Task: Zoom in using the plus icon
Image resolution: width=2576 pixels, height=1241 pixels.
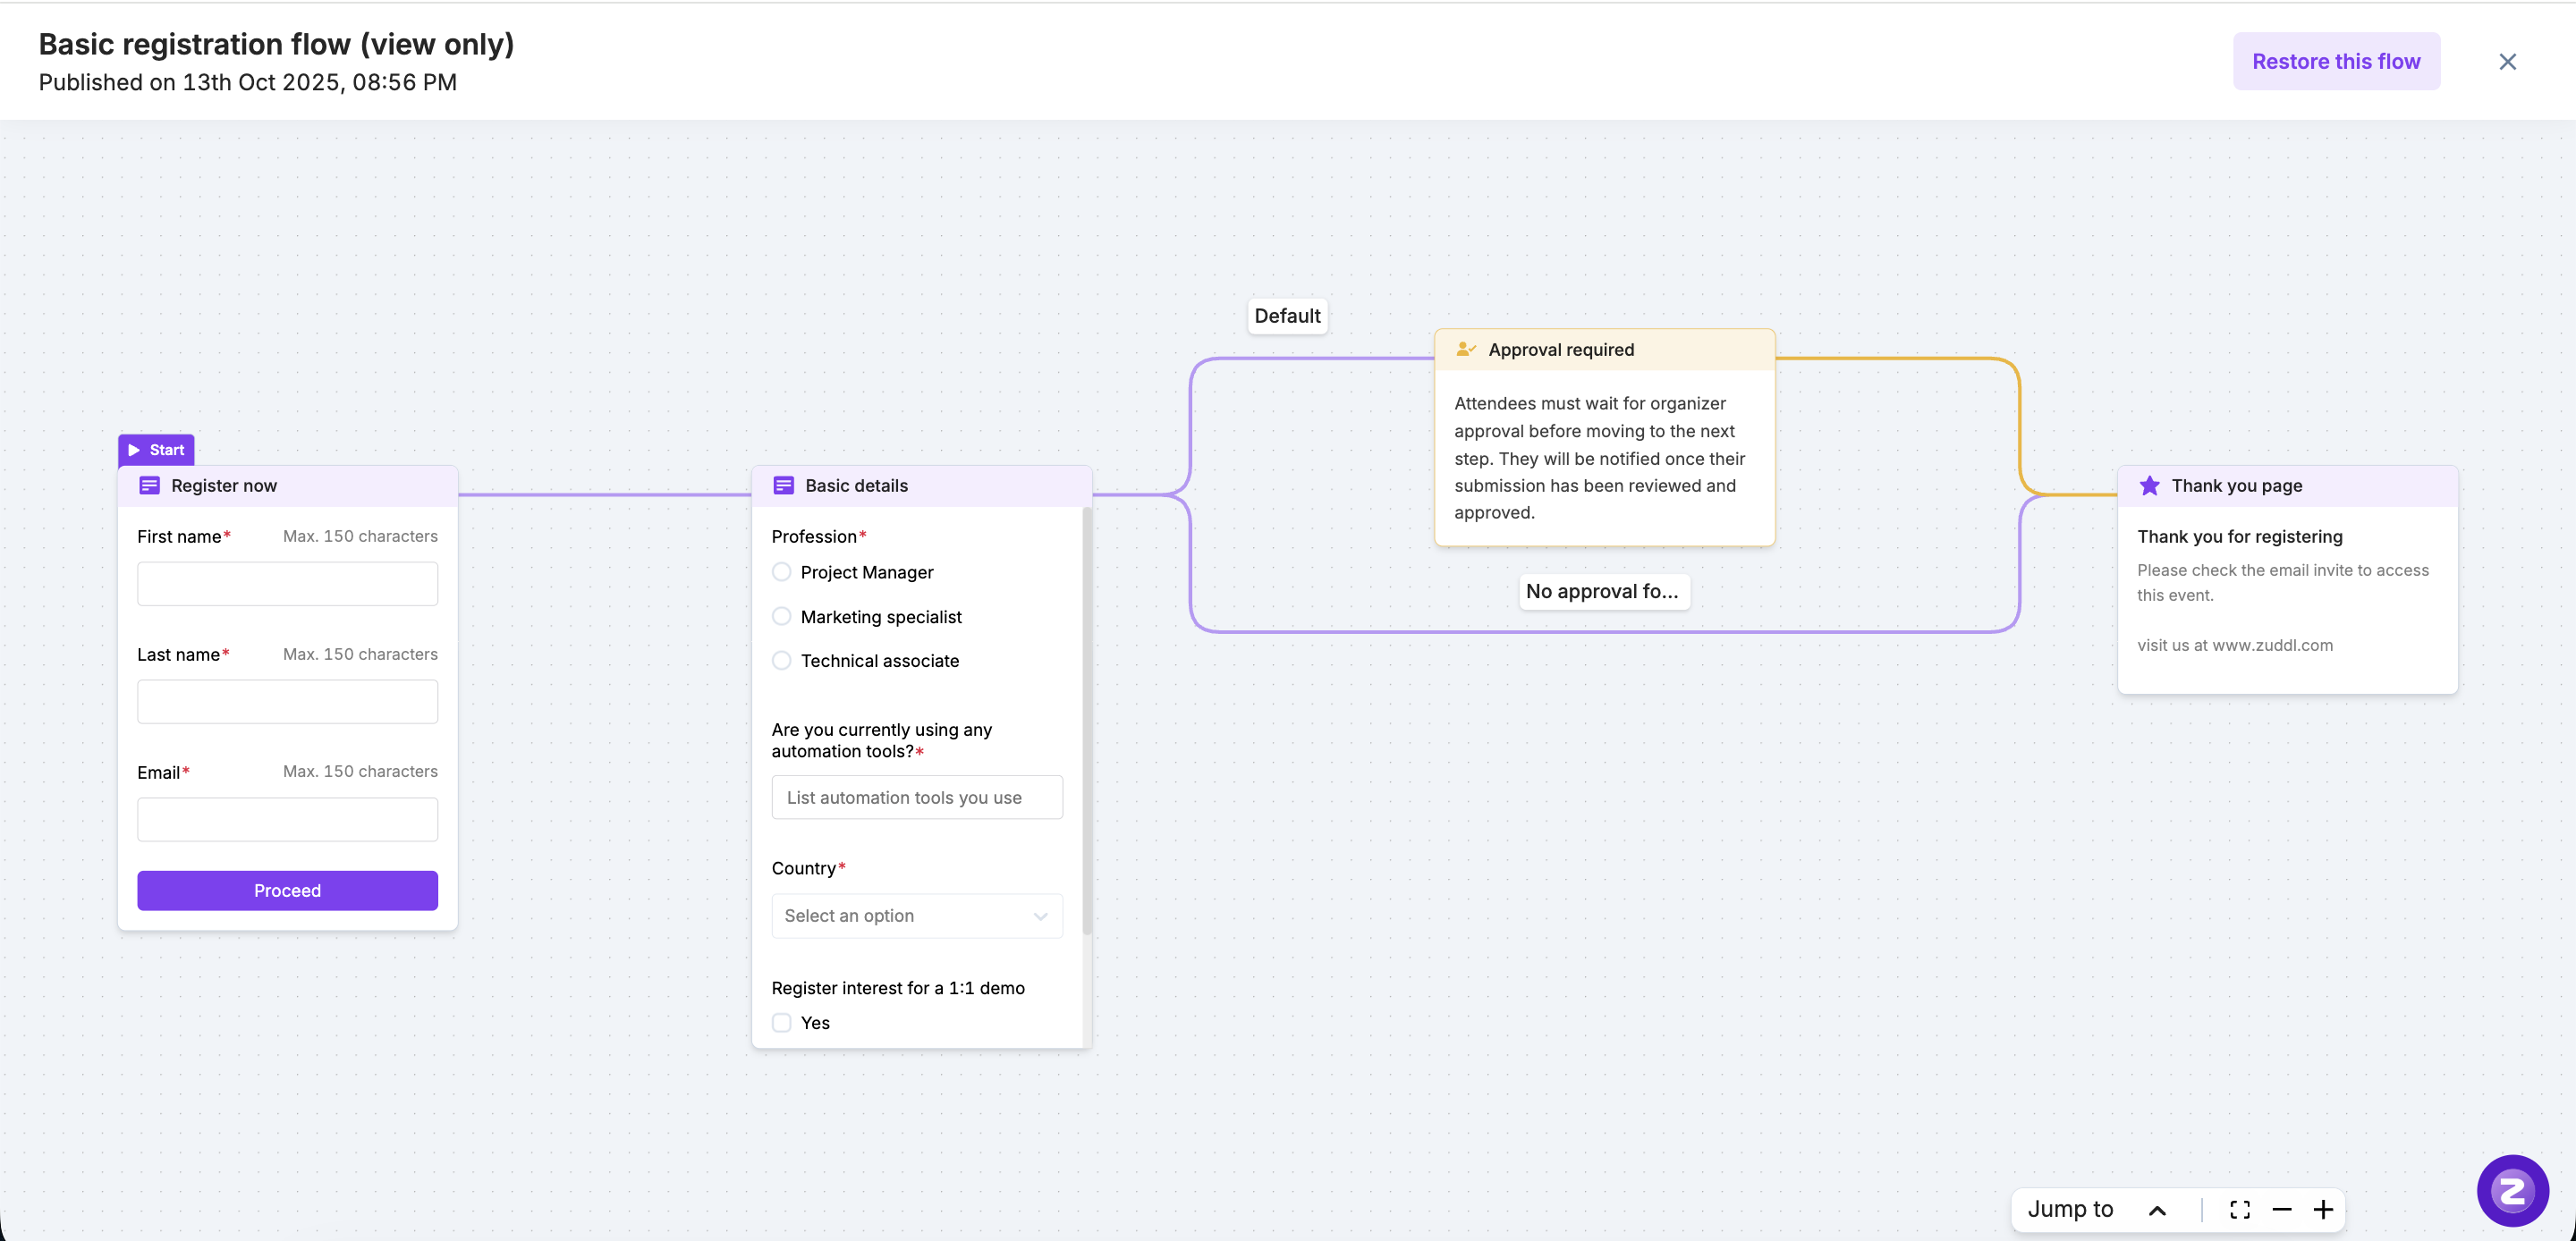Action: click(x=2323, y=1210)
